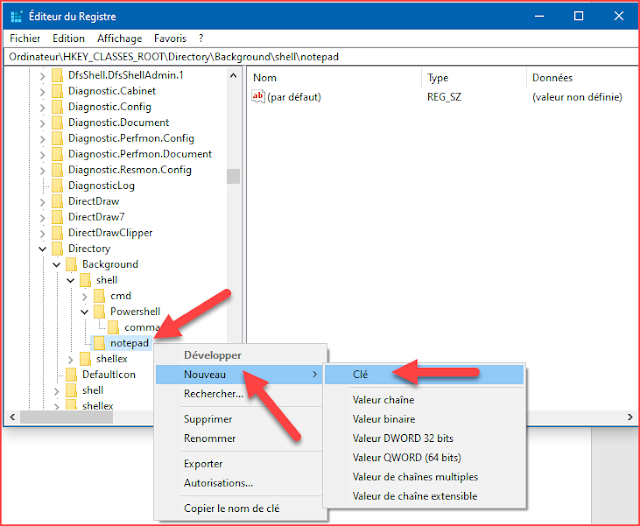The width and height of the screenshot is (640, 526).
Task: Click the ab string icon of (par défaut)
Action: pos(258,97)
